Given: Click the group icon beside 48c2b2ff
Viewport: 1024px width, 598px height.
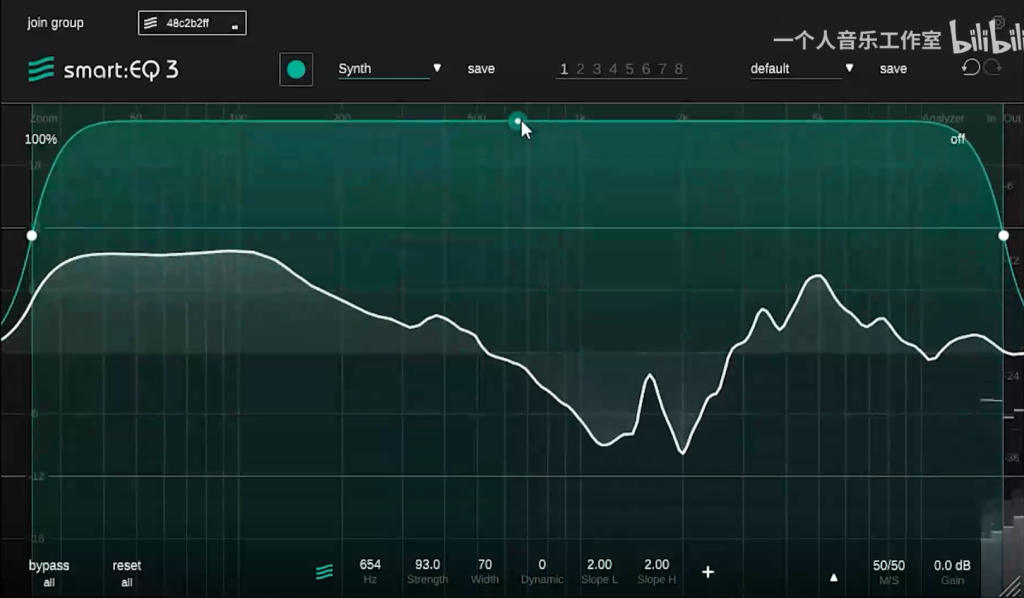Looking at the screenshot, I should pyautogui.click(x=151, y=23).
